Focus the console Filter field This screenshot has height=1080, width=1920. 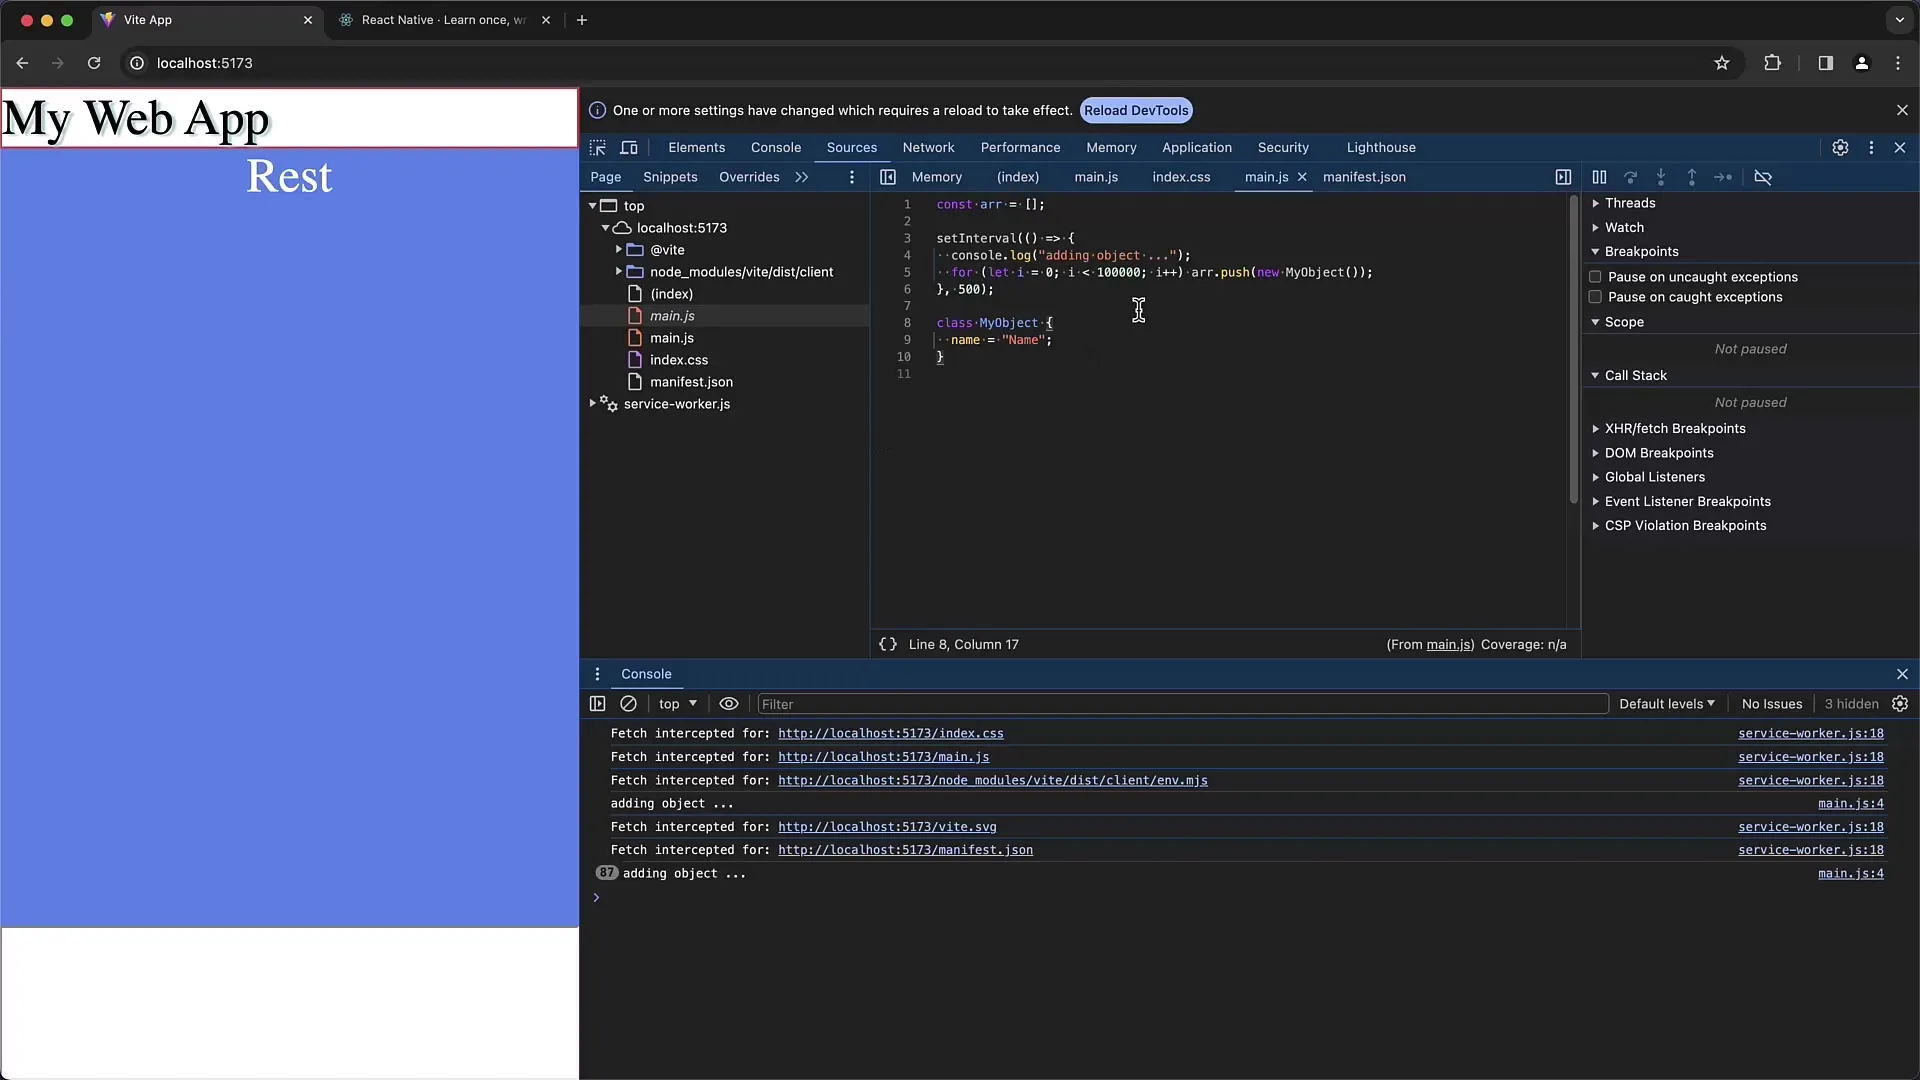coord(1182,704)
